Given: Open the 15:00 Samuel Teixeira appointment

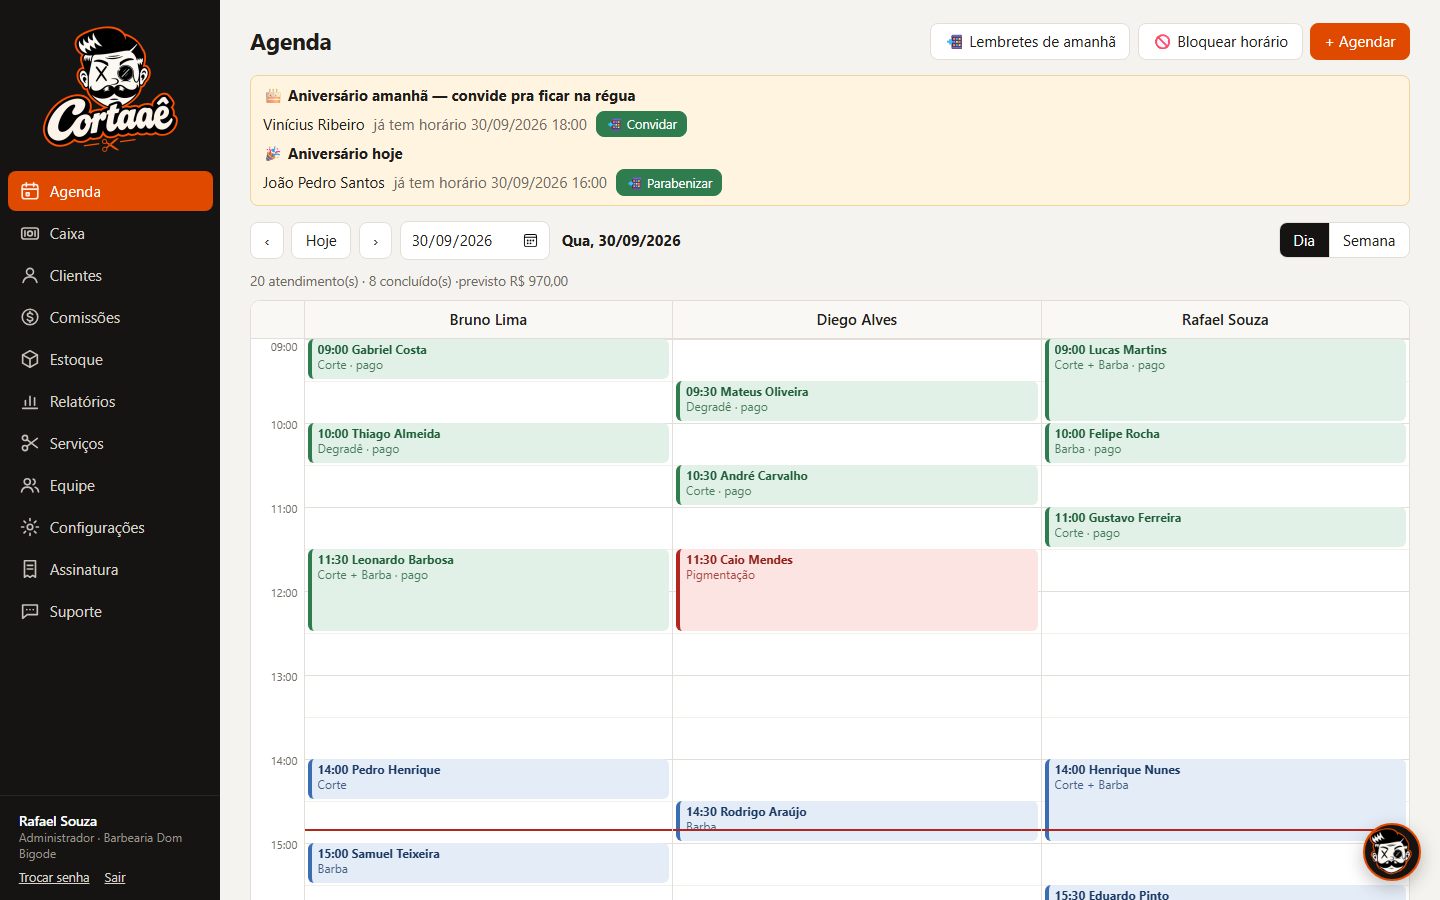Looking at the screenshot, I should point(488,863).
